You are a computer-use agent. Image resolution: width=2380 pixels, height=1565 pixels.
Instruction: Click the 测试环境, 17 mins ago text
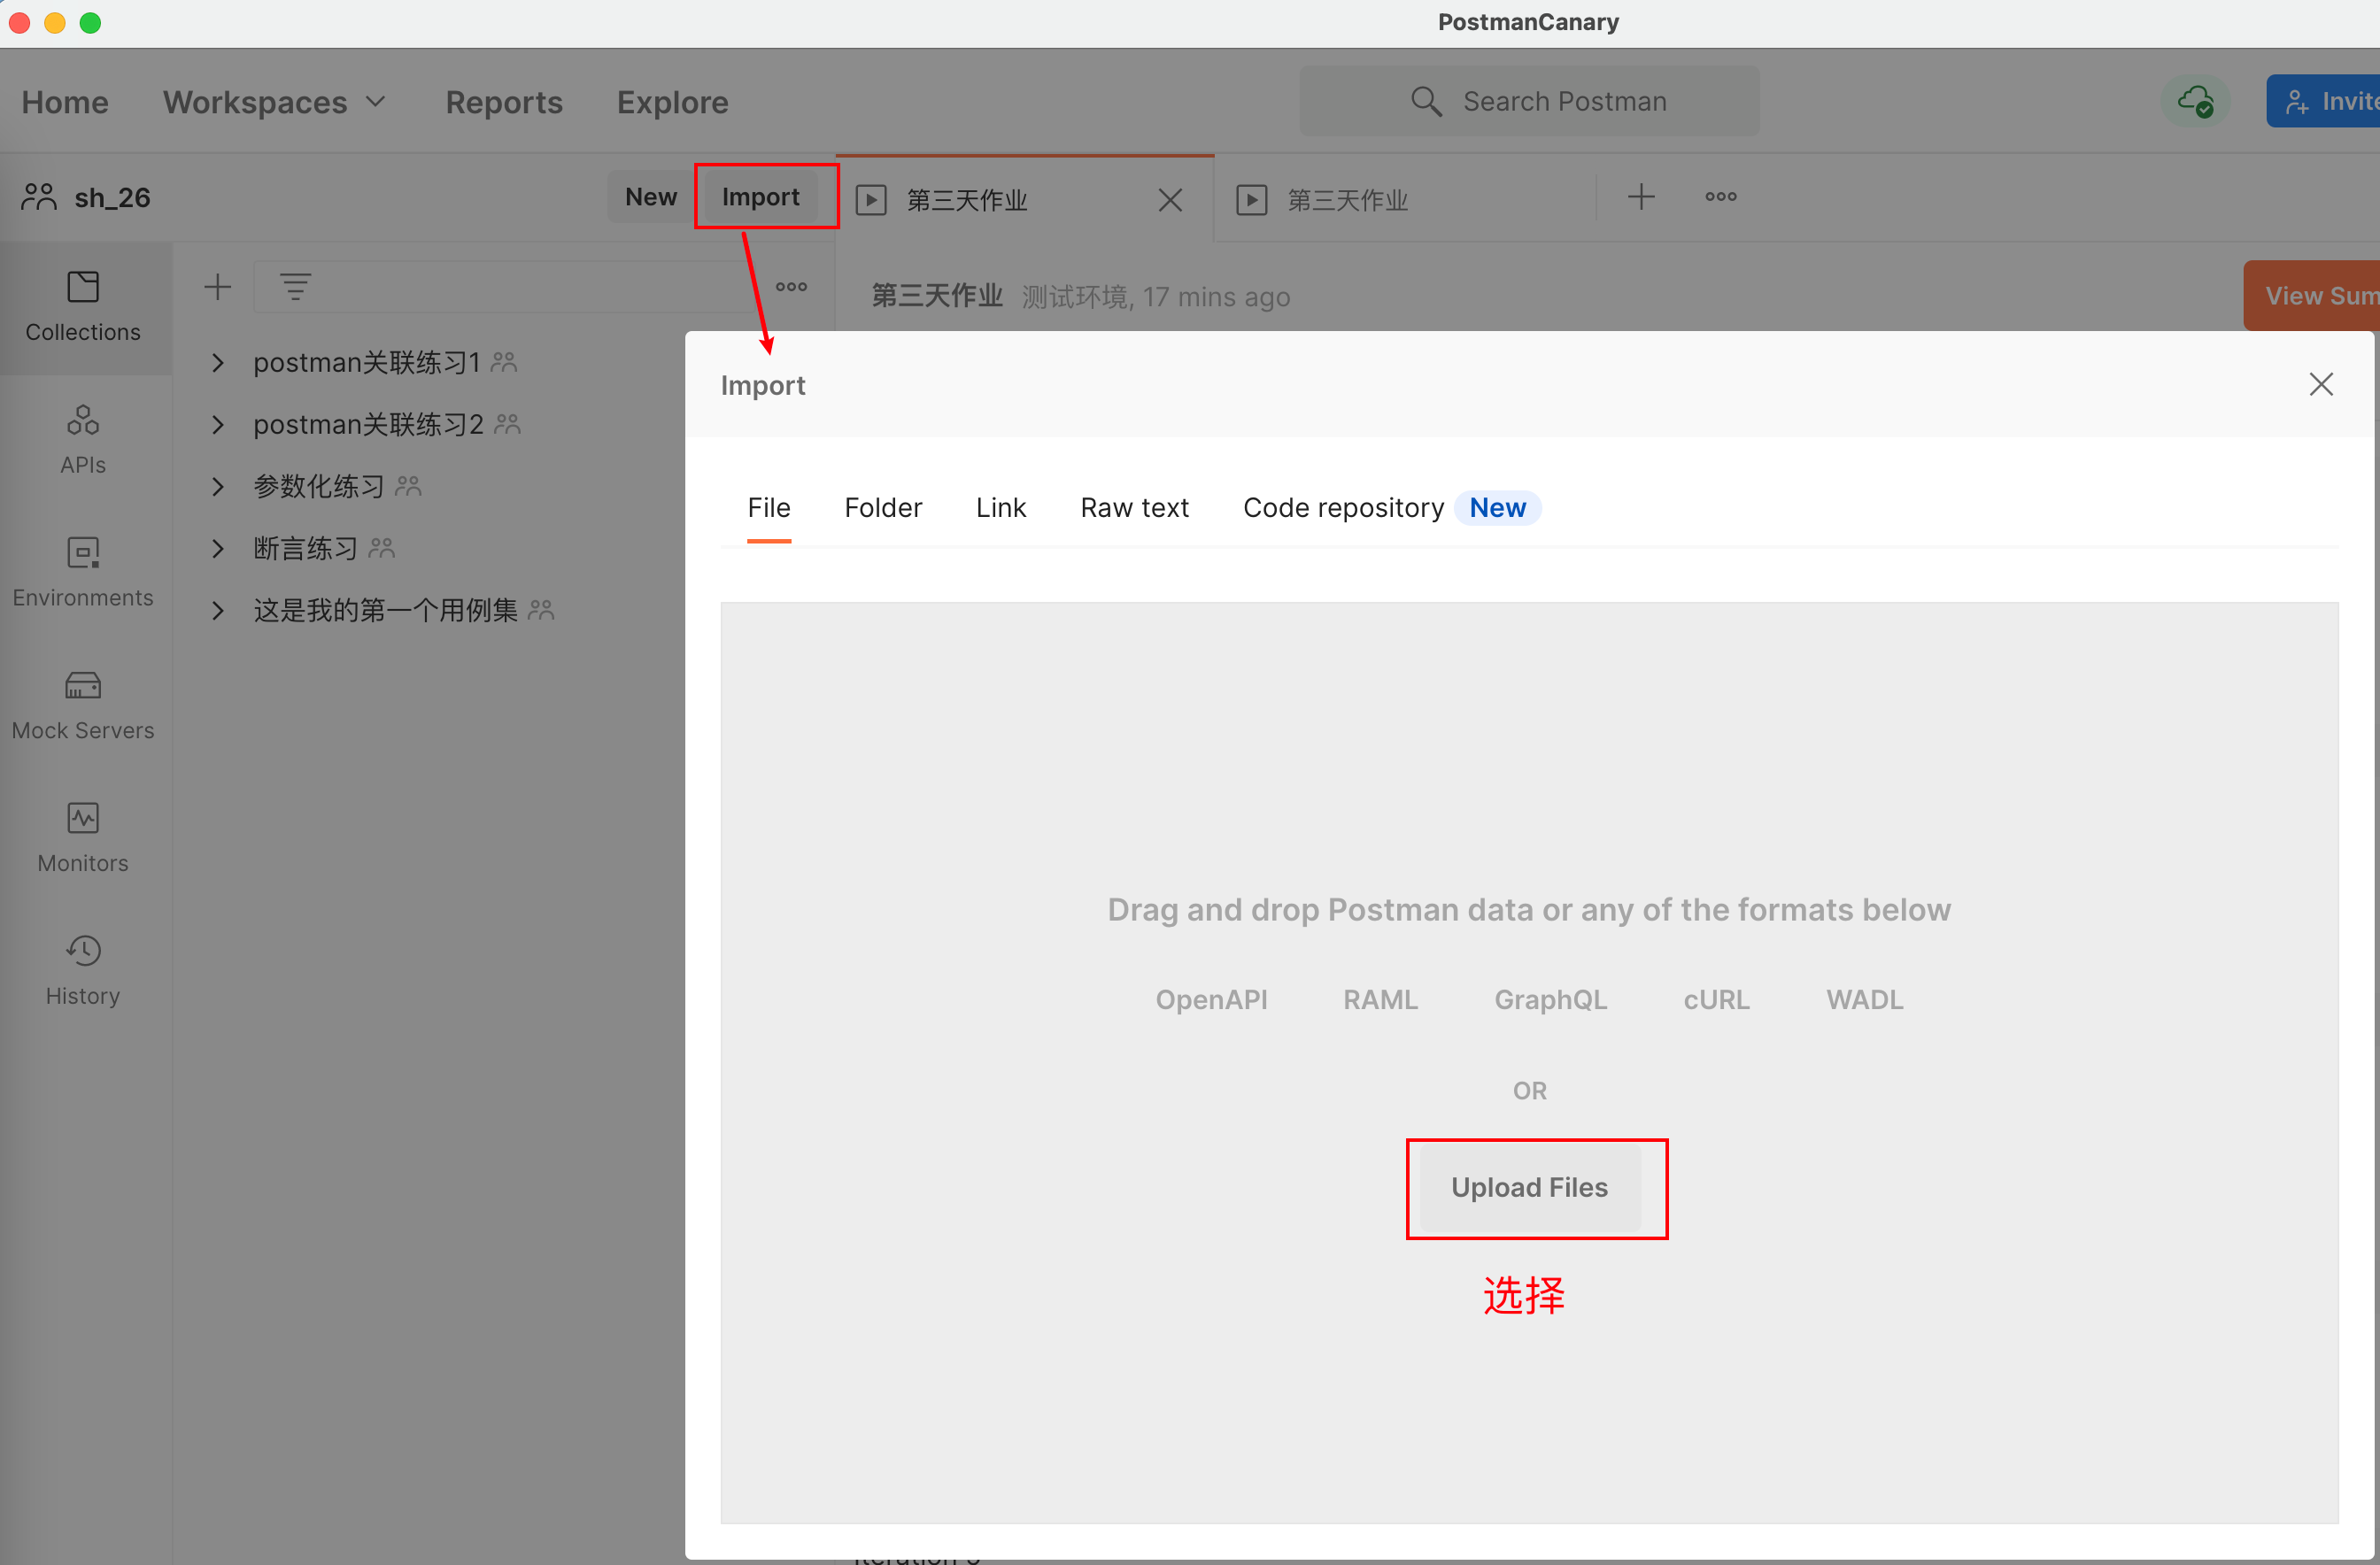1155,297
